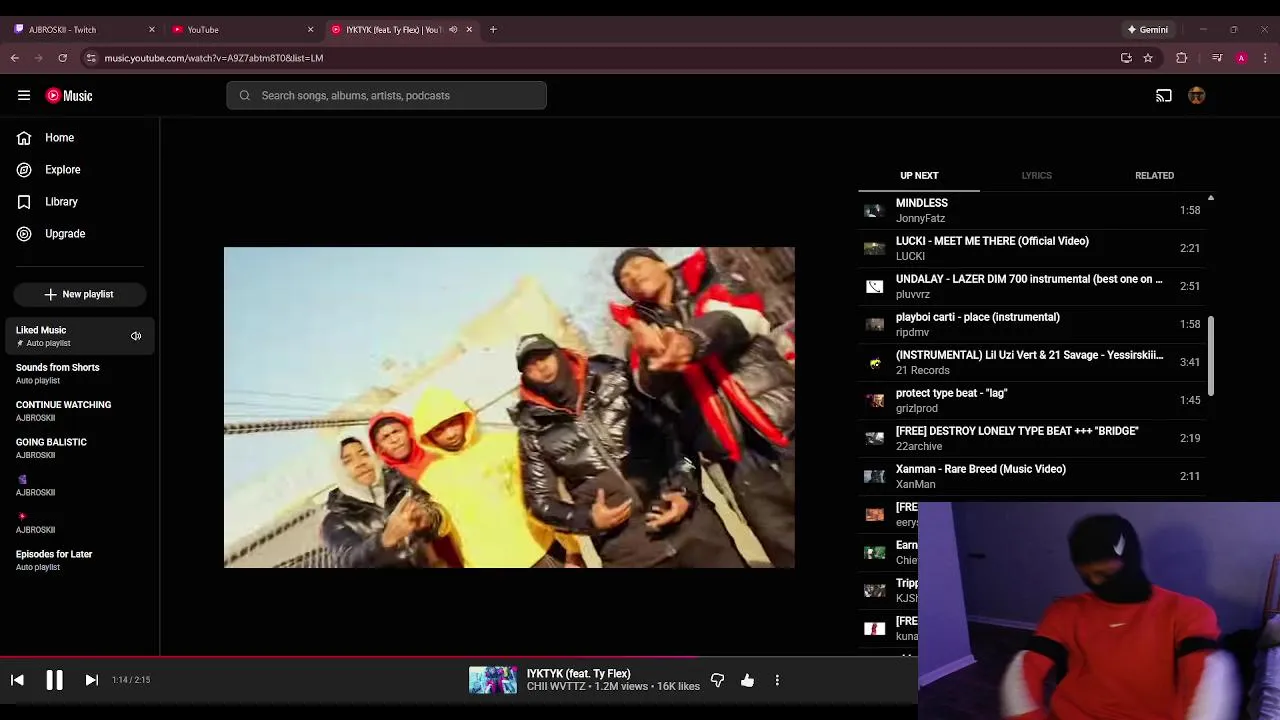Image resolution: width=1280 pixels, height=720 pixels.
Task: Create a New playlist
Action: pyautogui.click(x=79, y=294)
